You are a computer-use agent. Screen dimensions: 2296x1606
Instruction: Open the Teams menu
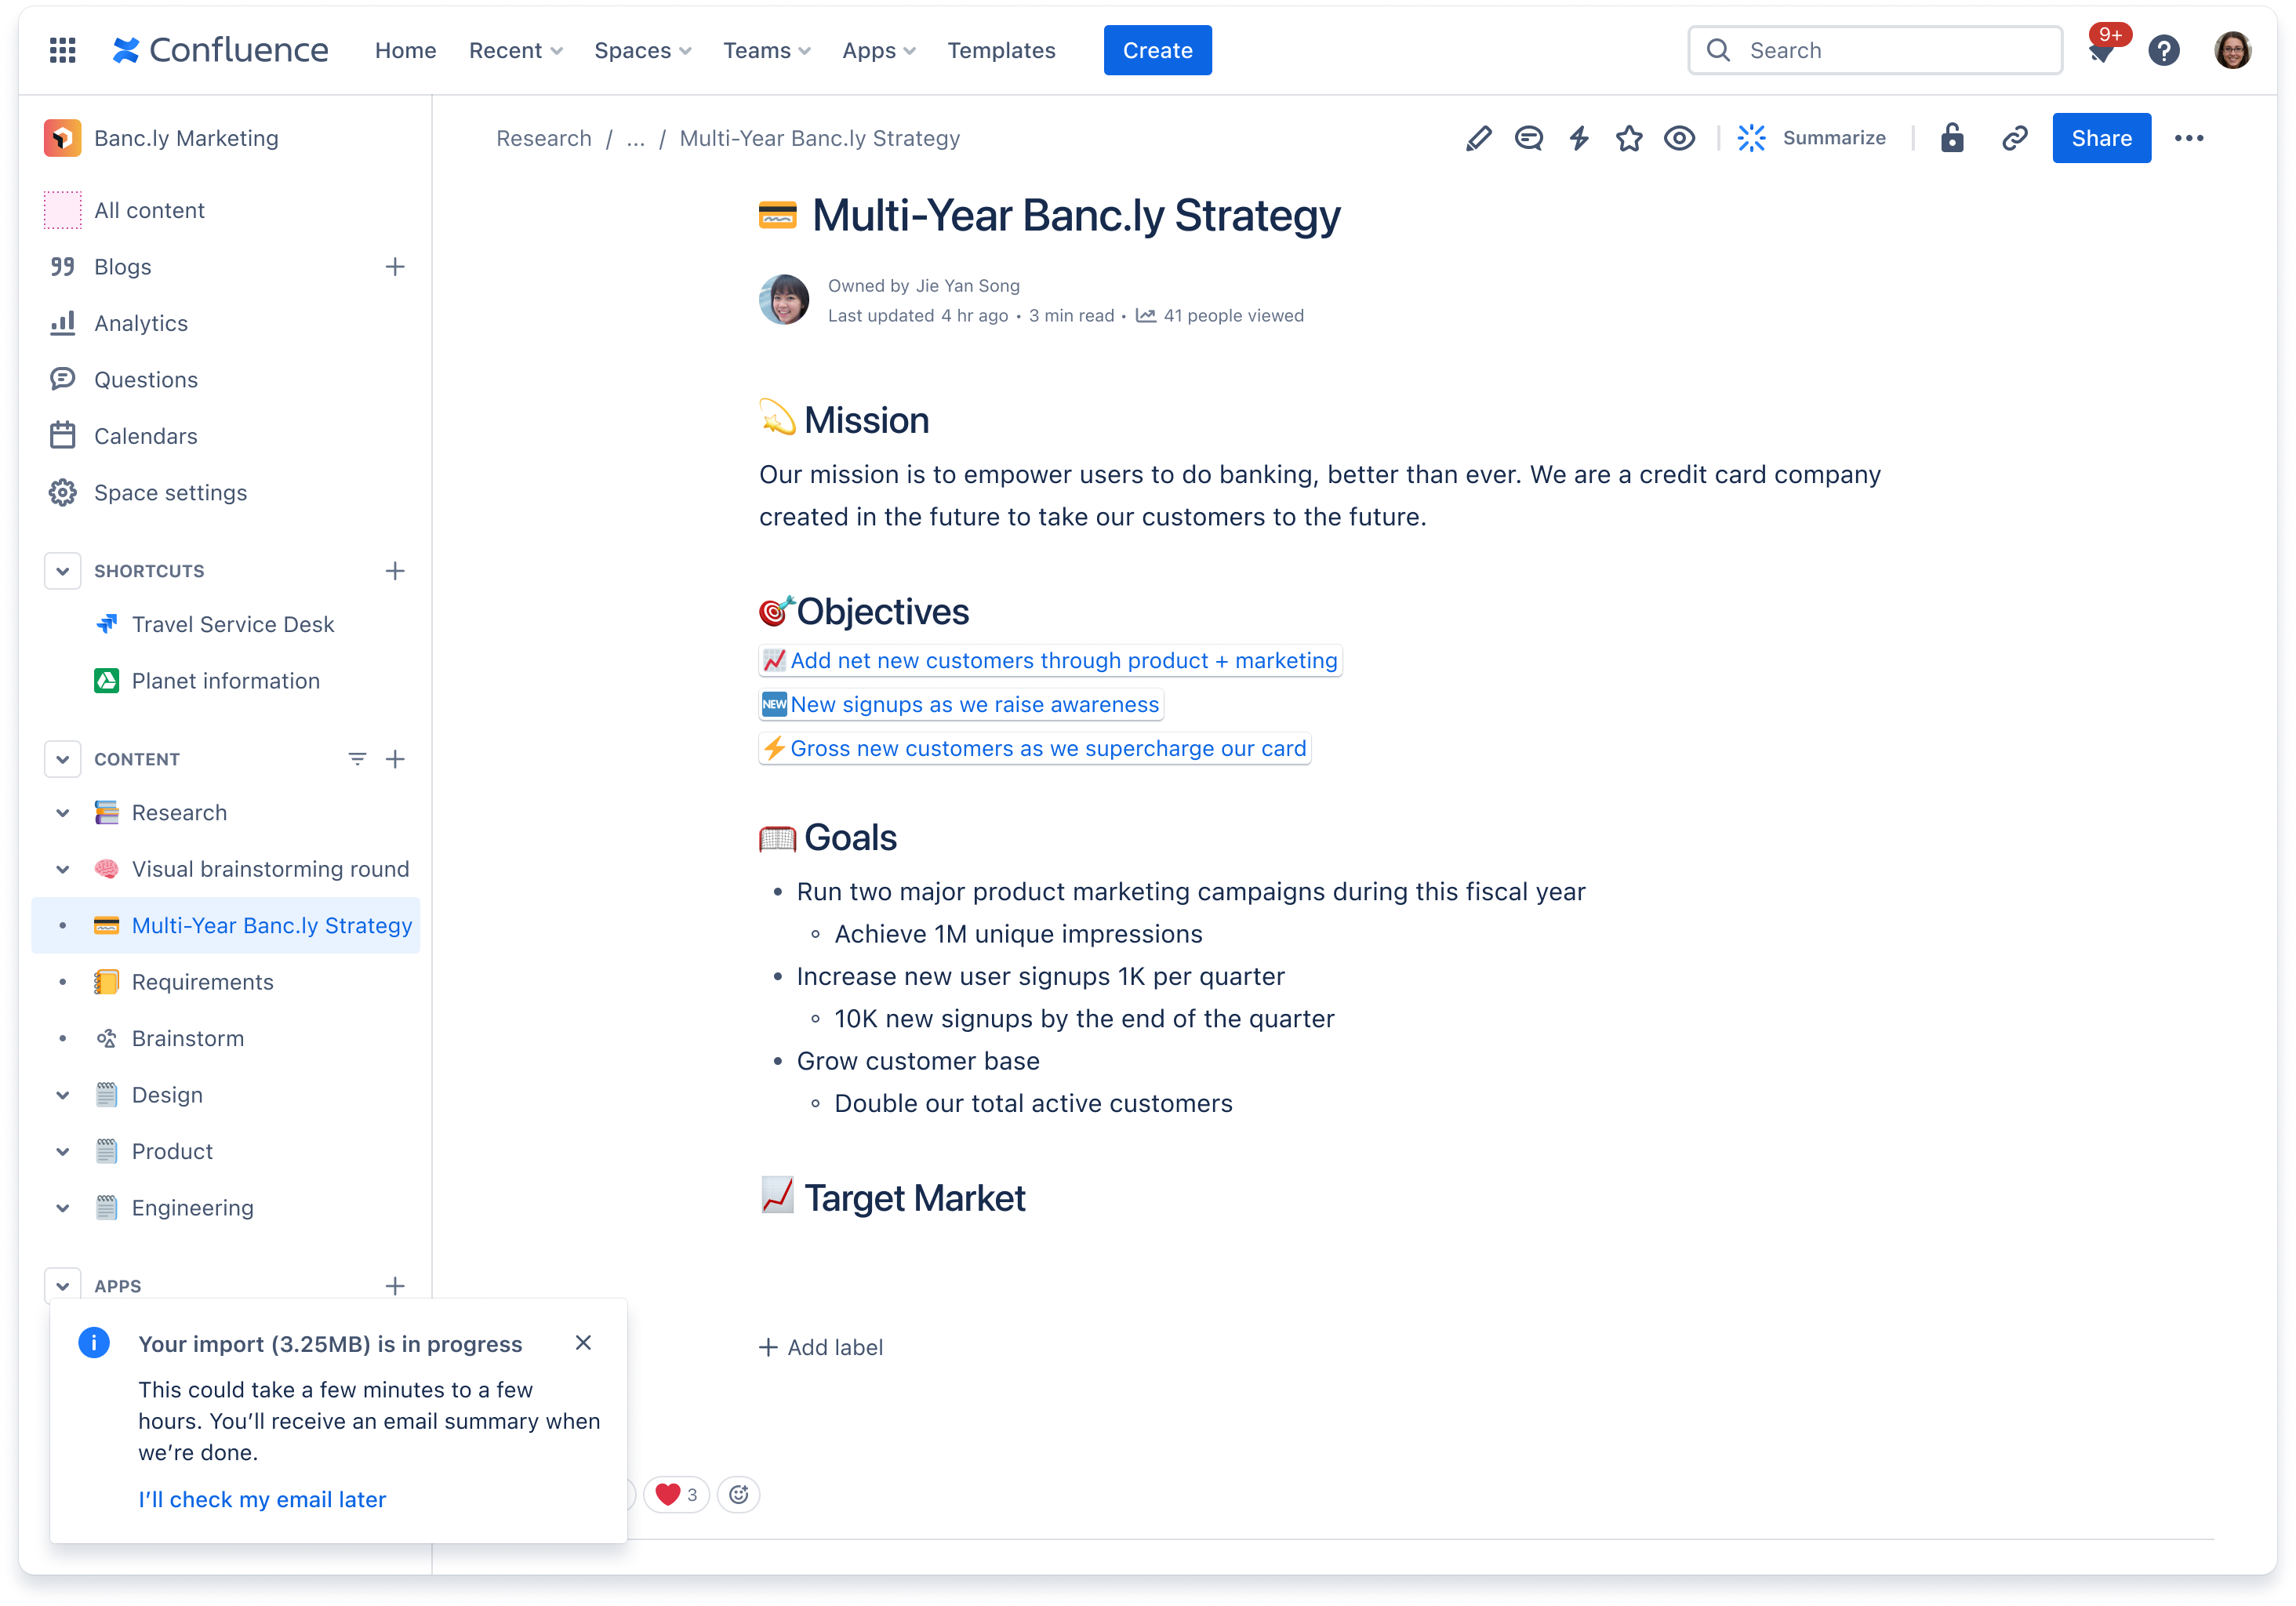767,50
